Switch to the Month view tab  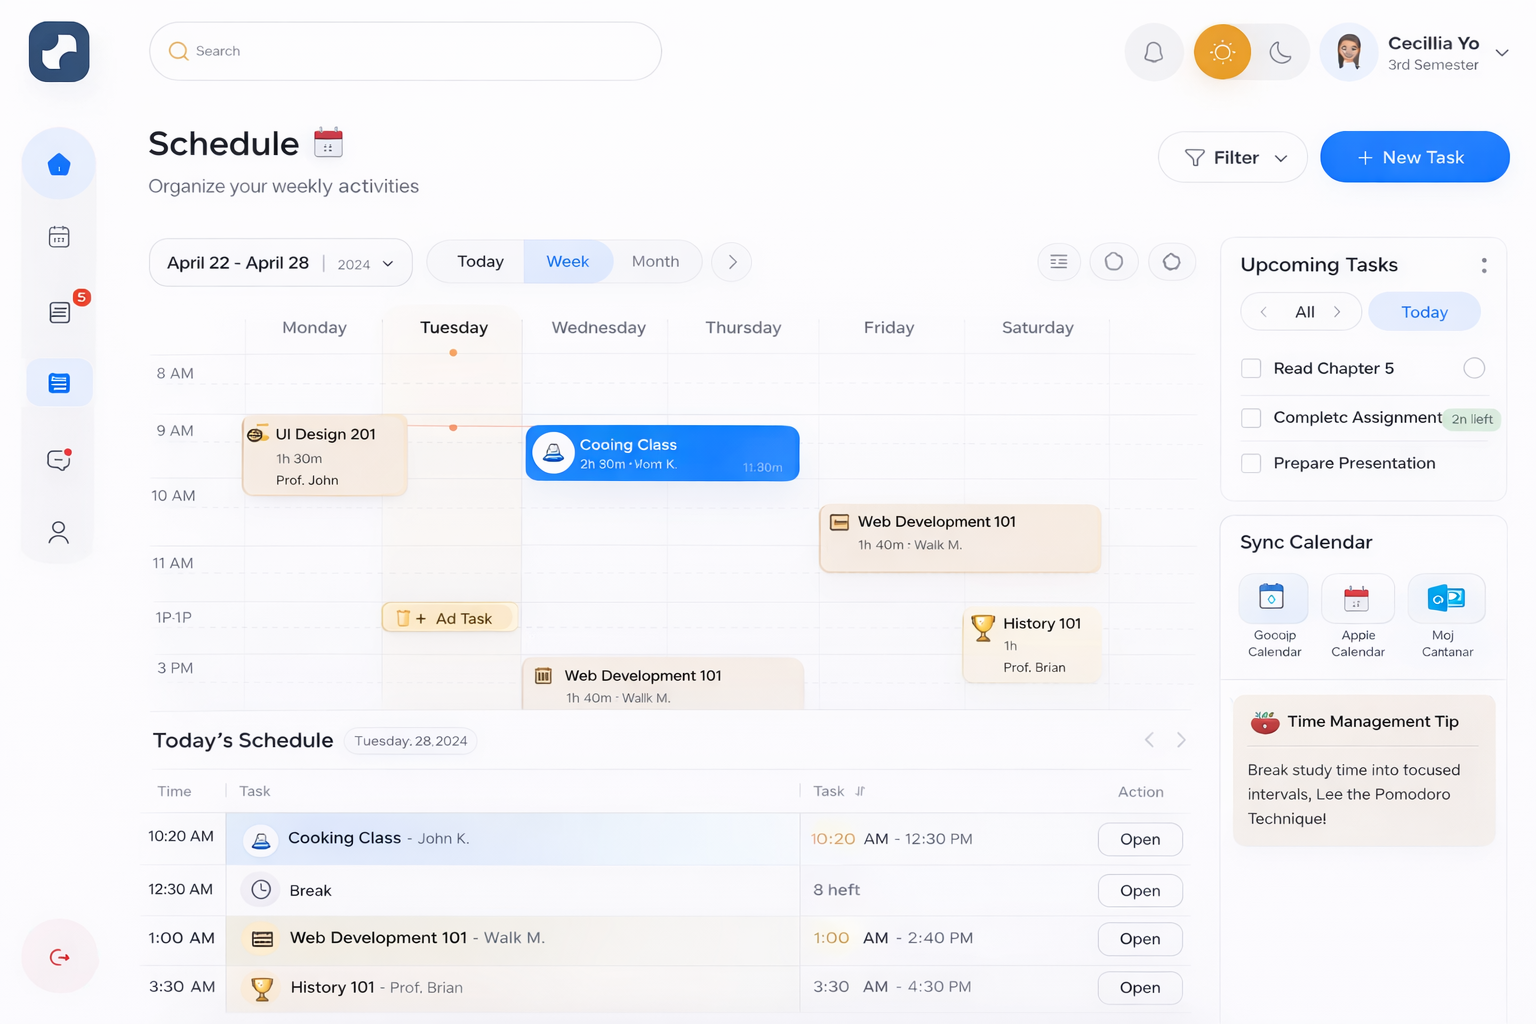pyautogui.click(x=655, y=262)
